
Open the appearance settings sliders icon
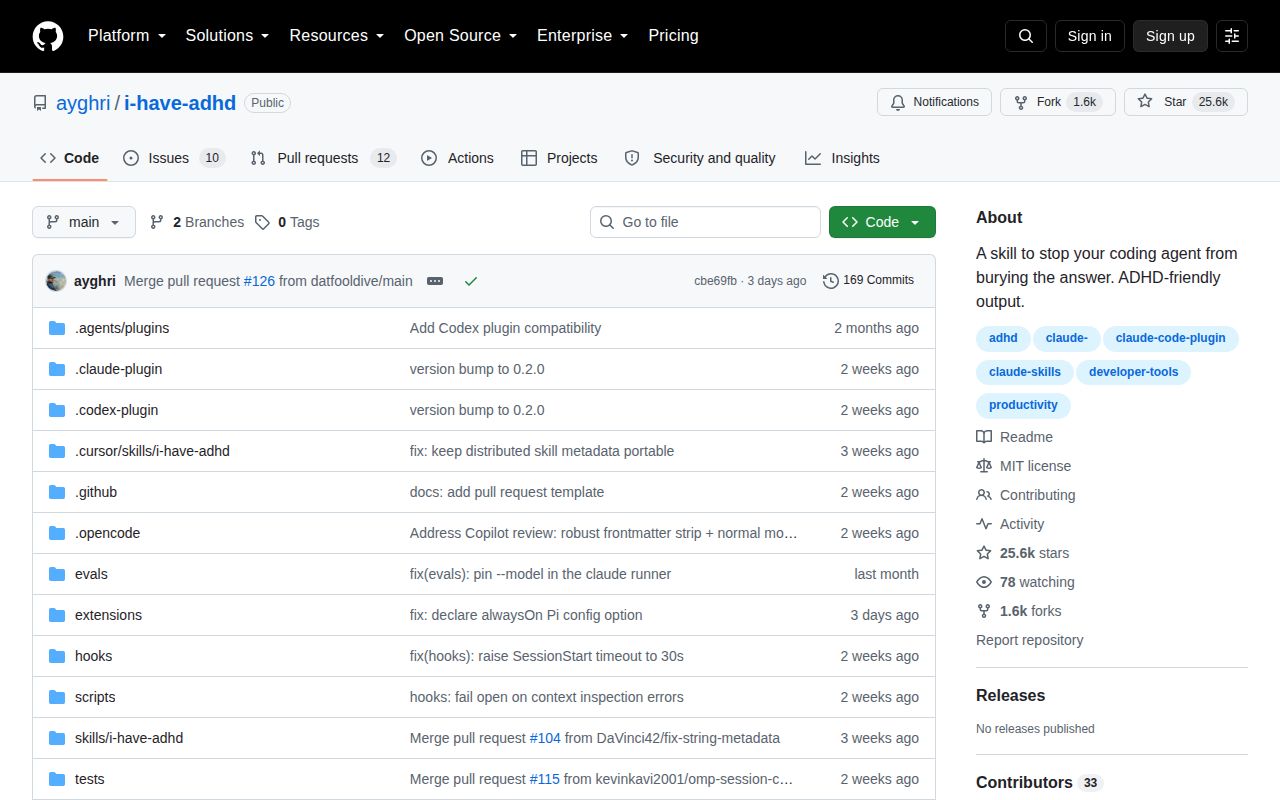tap(1232, 36)
